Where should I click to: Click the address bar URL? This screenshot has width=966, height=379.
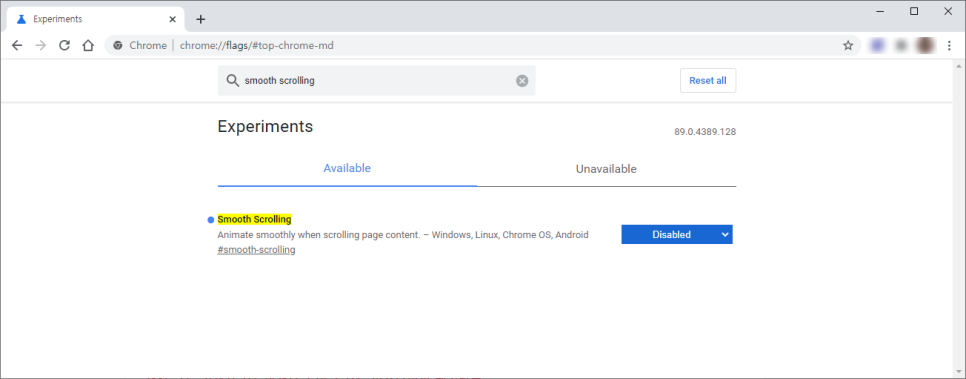pyautogui.click(x=257, y=46)
